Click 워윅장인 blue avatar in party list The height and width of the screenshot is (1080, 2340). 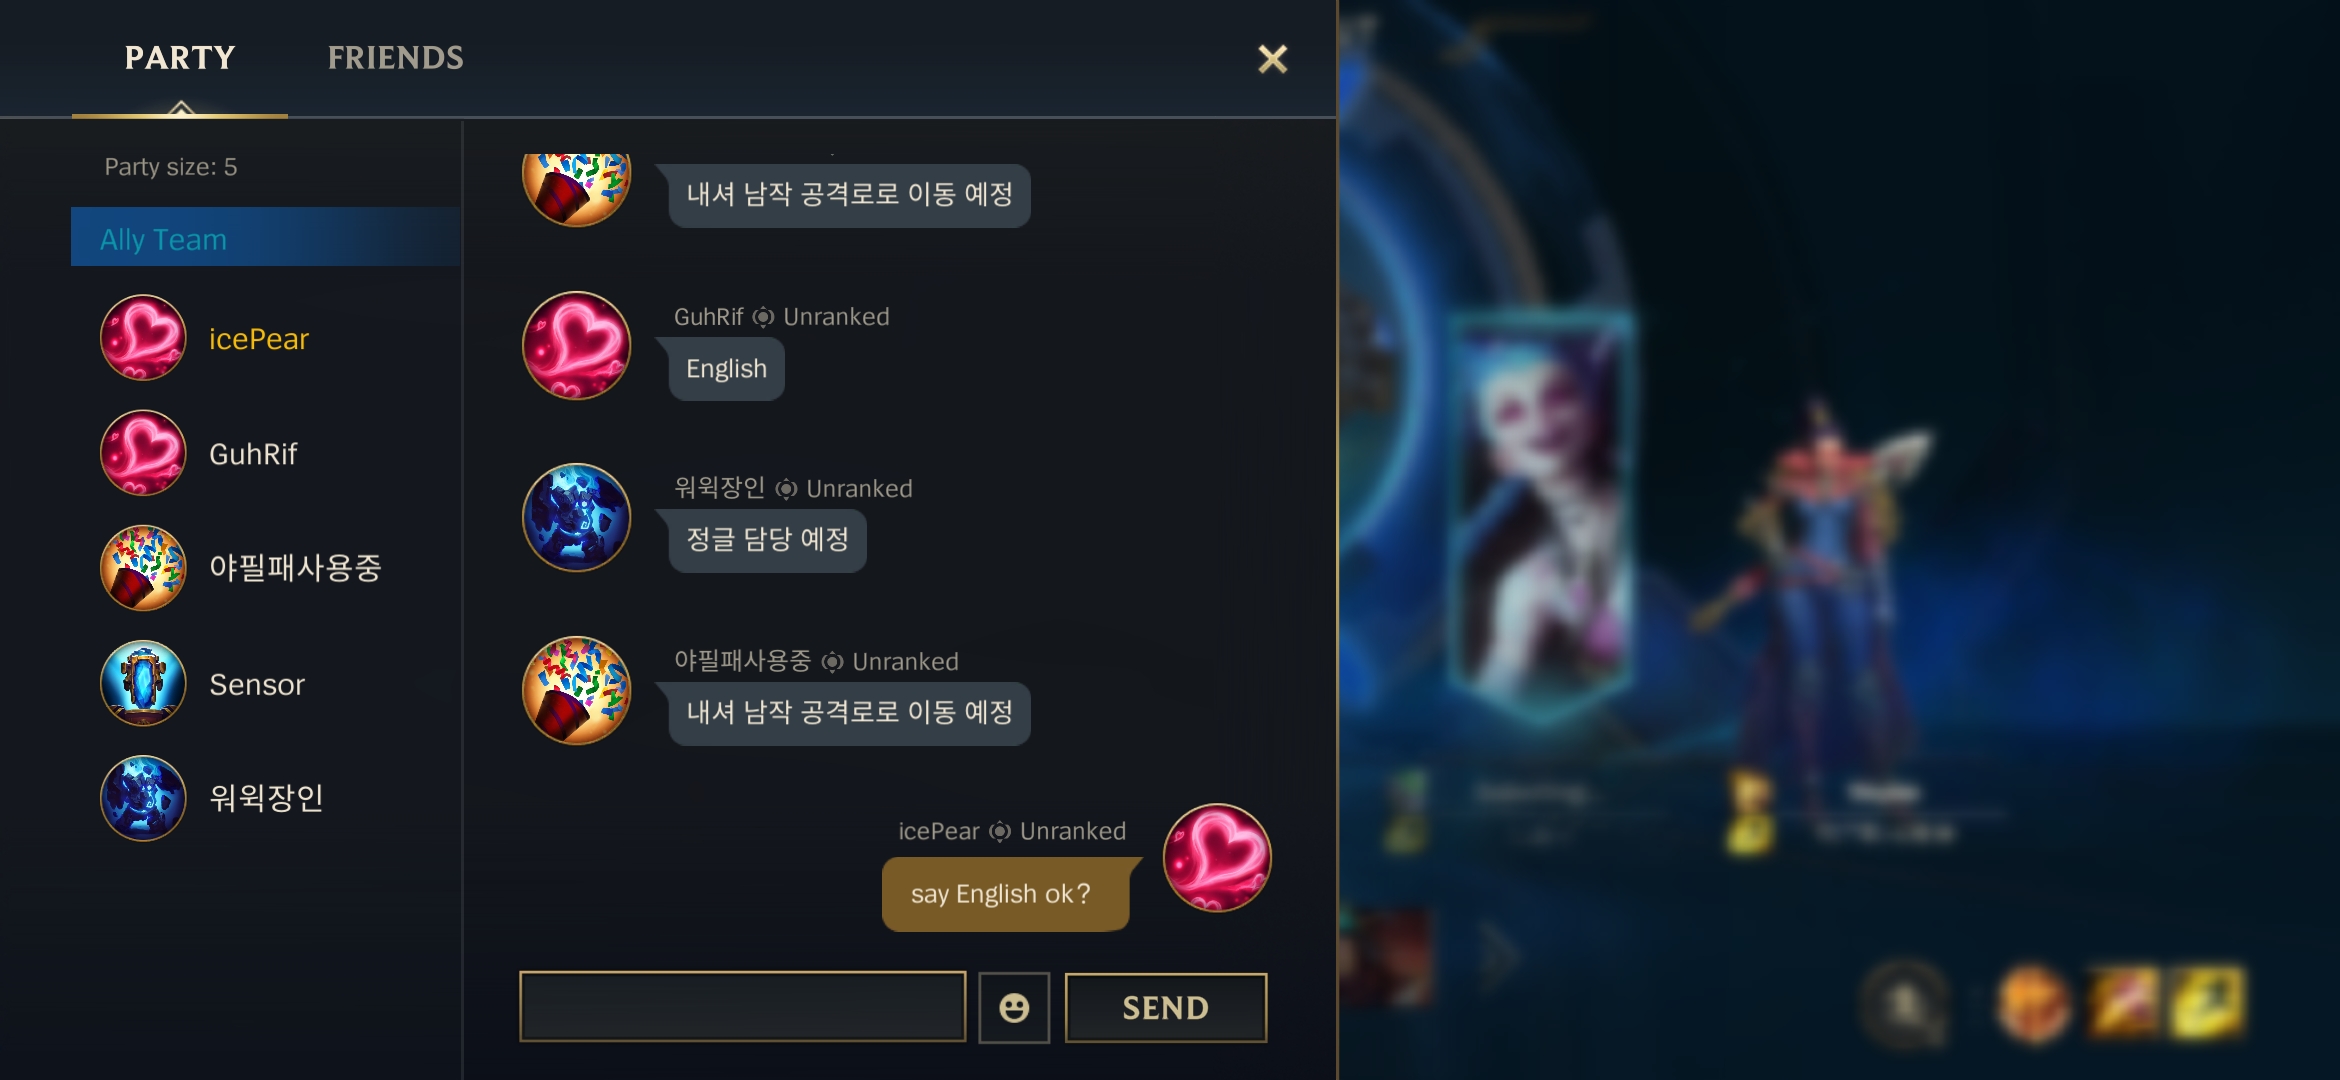pos(143,798)
